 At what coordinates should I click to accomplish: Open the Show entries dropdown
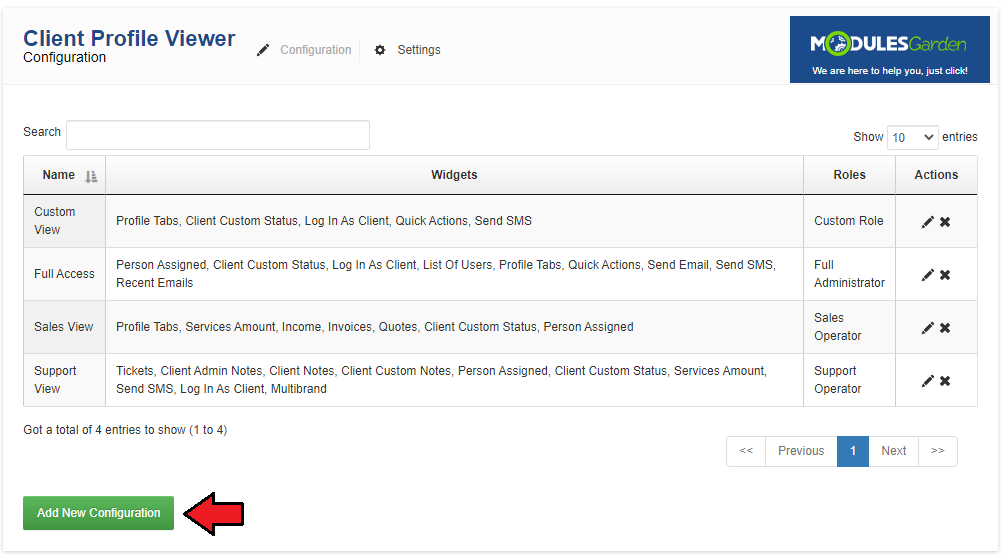coord(913,137)
